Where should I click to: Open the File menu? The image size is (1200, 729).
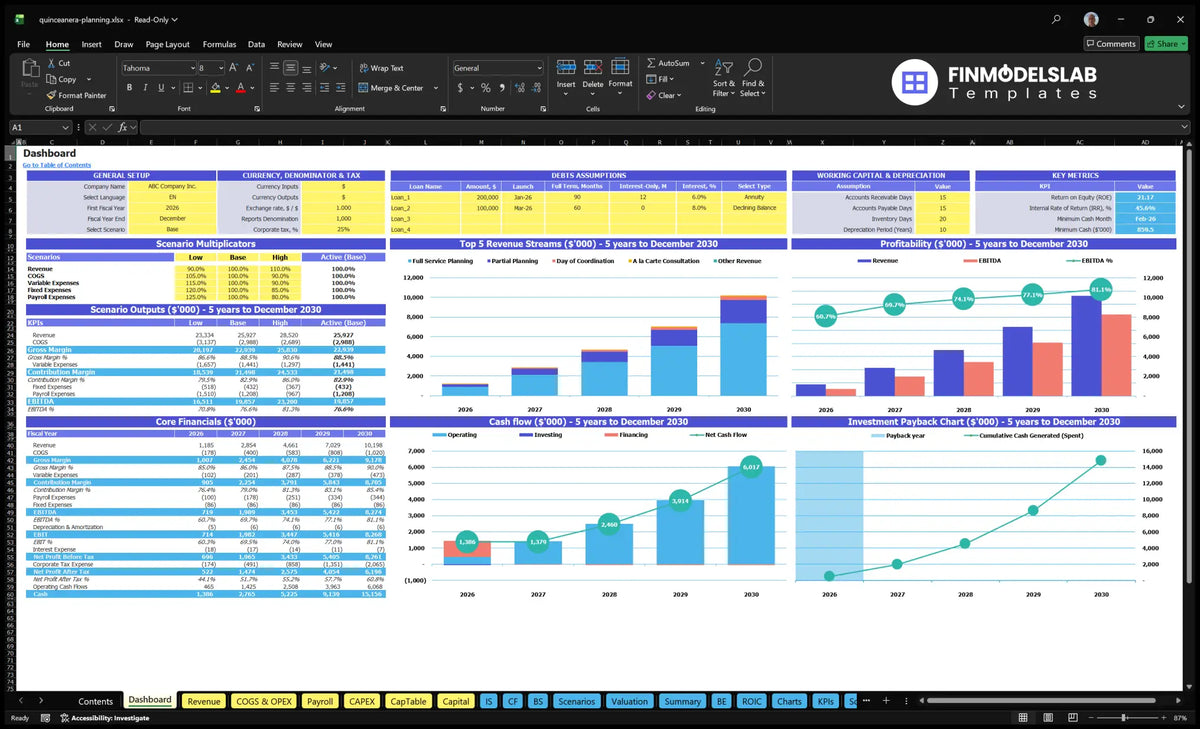(23, 44)
